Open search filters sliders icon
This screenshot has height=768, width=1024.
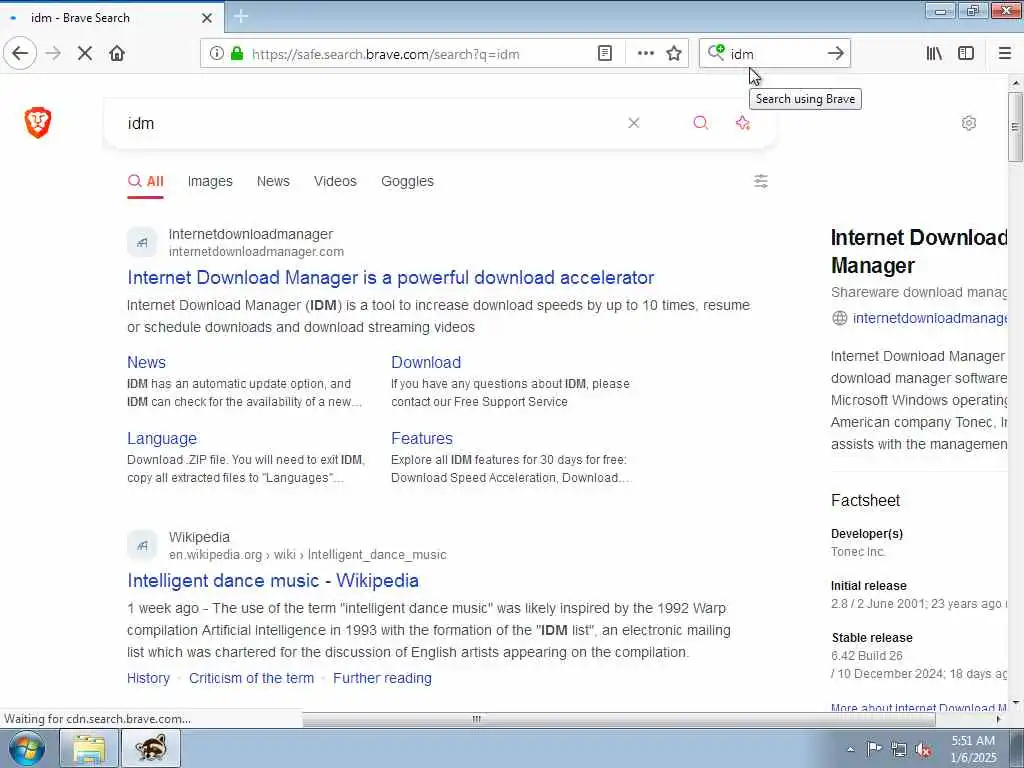761,181
